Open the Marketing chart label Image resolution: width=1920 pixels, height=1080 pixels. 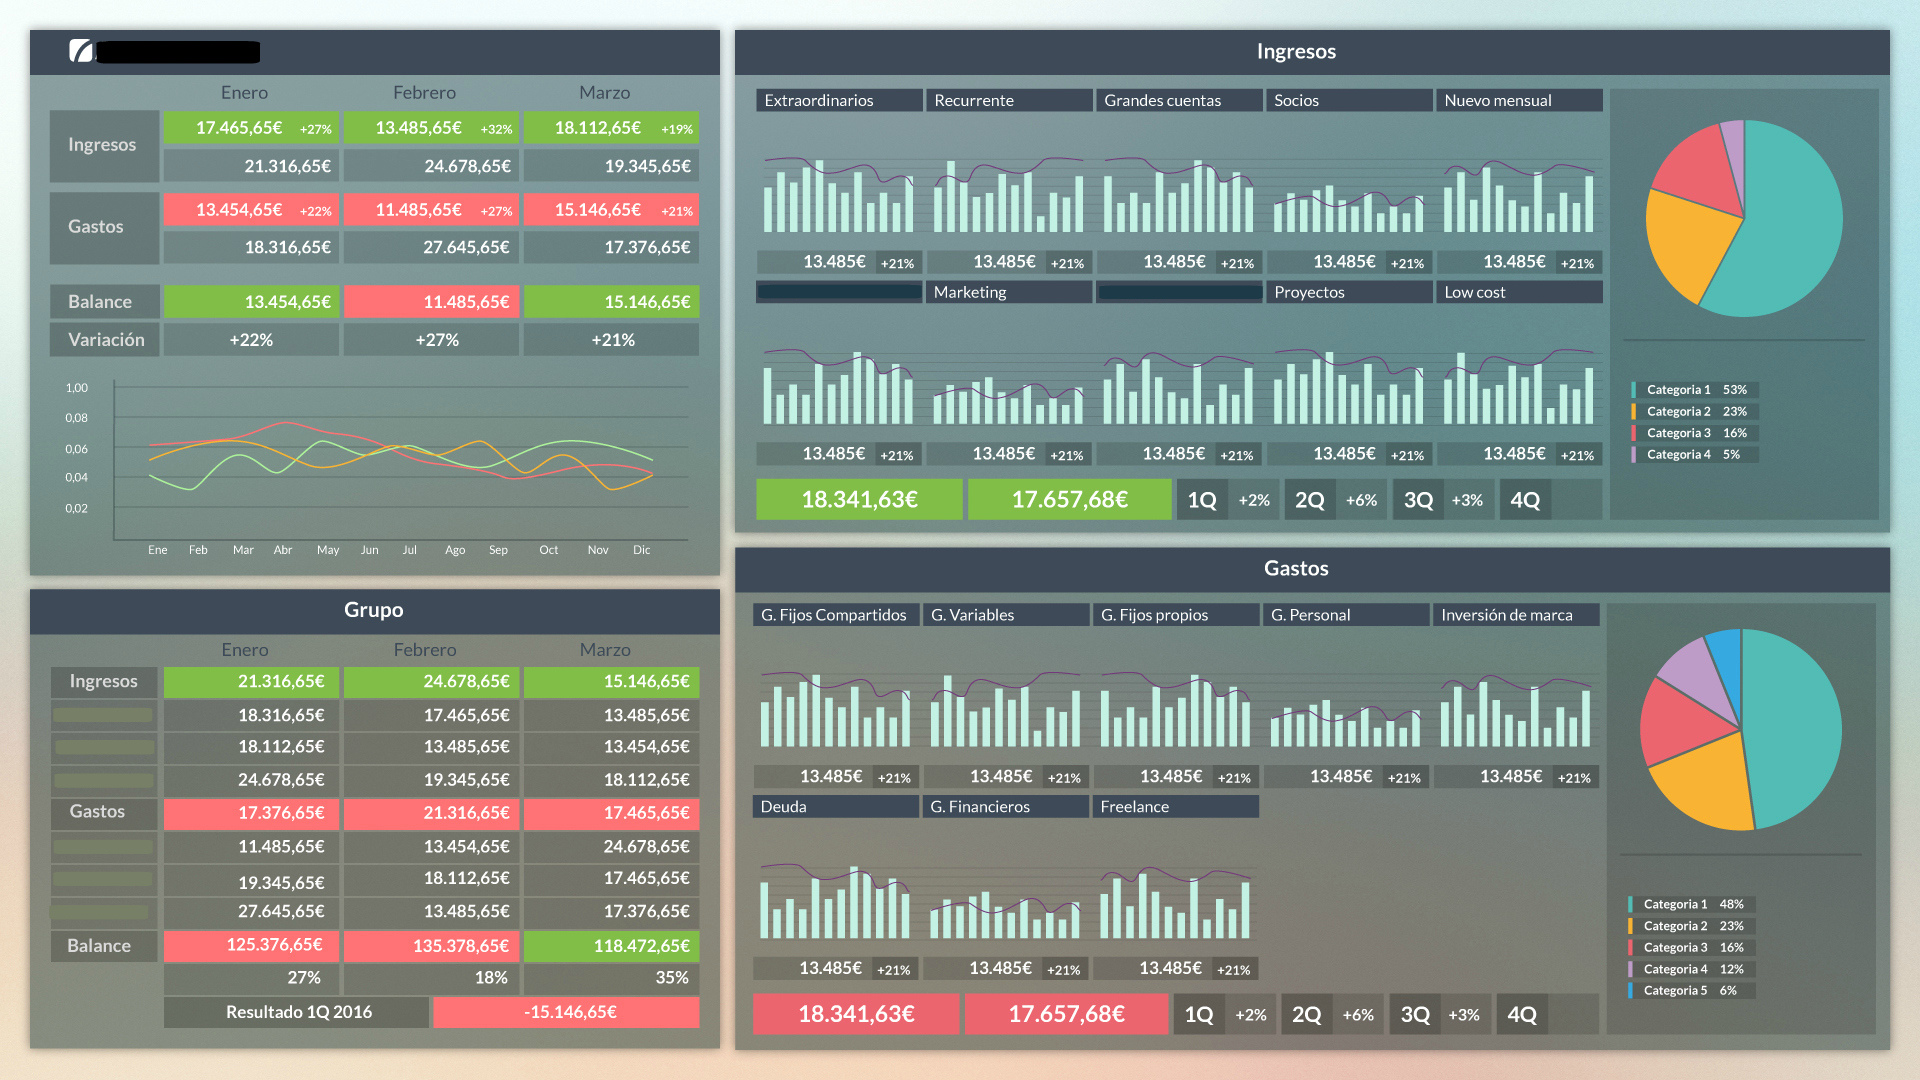(x=1009, y=292)
